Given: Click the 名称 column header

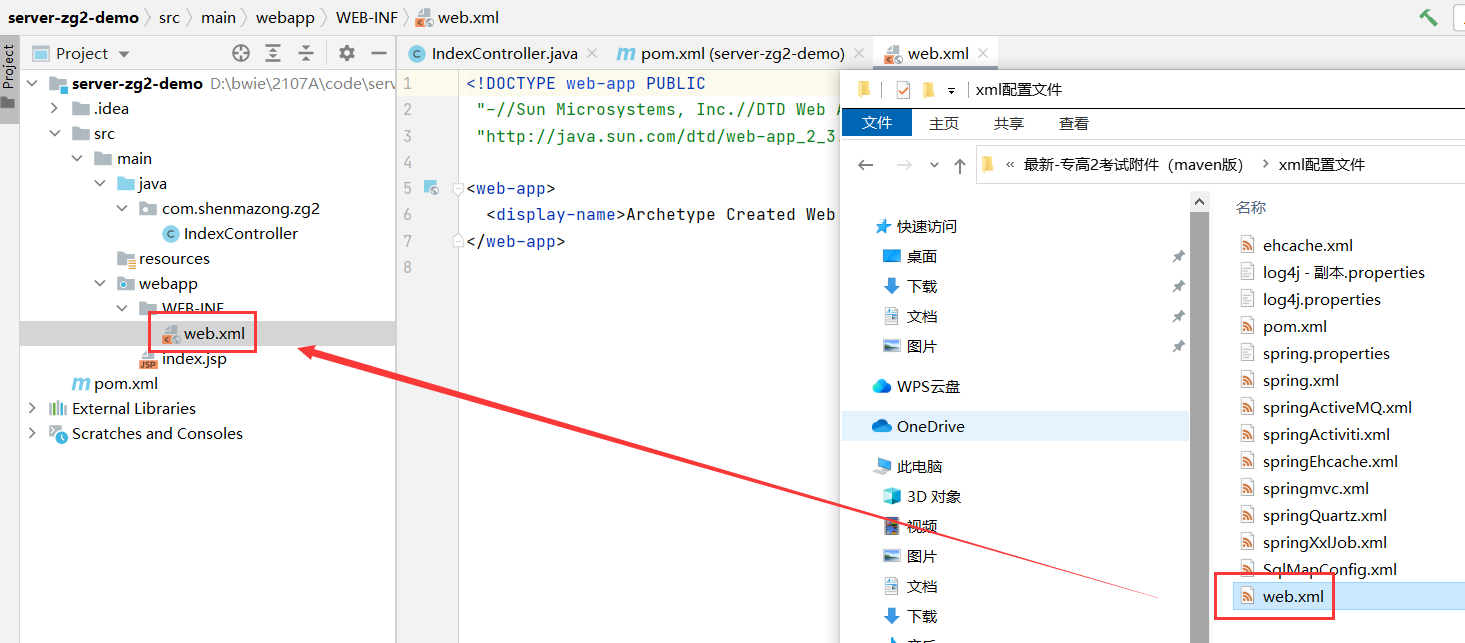Looking at the screenshot, I should (1251, 207).
